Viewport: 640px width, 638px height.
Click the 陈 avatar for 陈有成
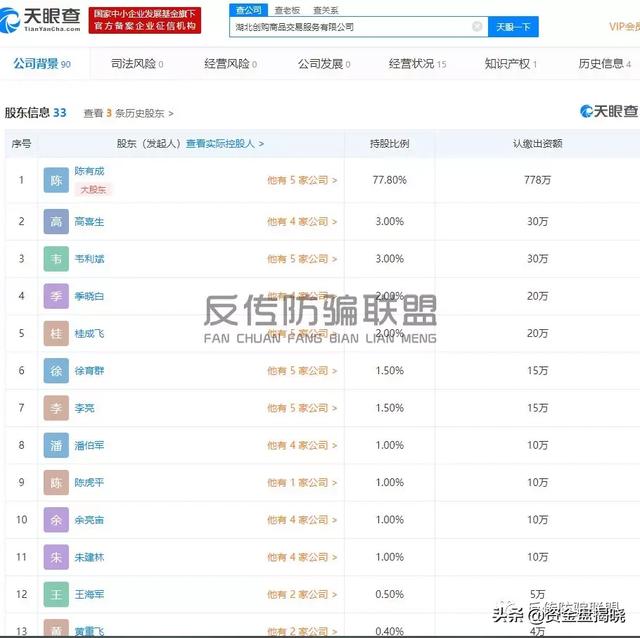pyautogui.click(x=56, y=180)
